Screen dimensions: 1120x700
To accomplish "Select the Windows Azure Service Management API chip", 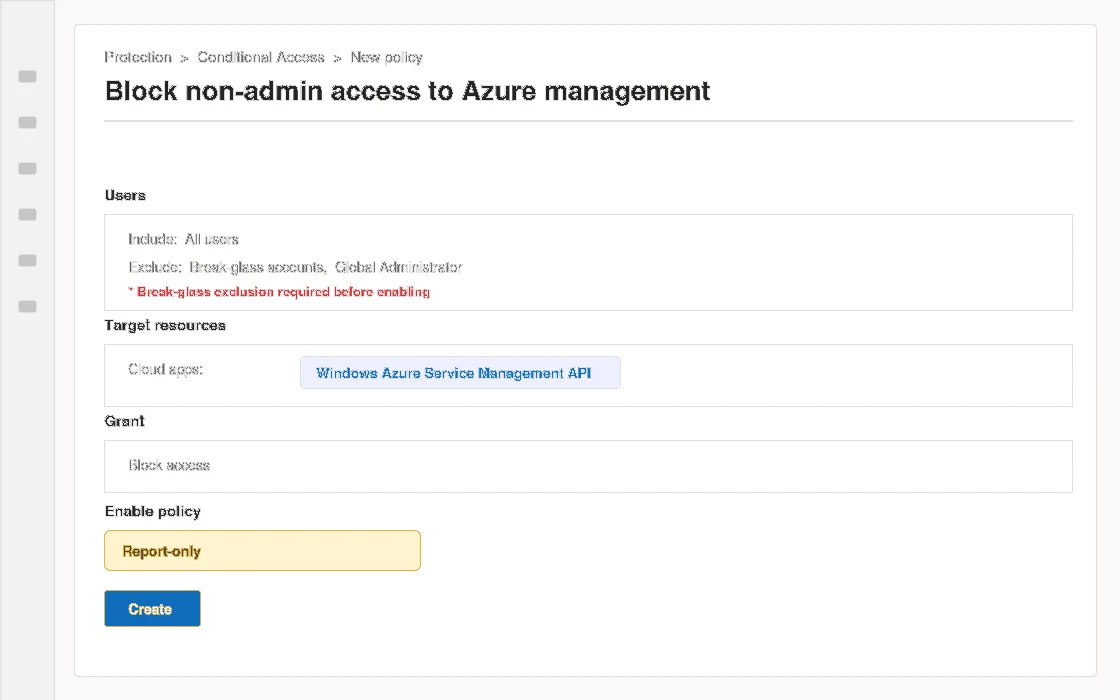I will [460, 373].
